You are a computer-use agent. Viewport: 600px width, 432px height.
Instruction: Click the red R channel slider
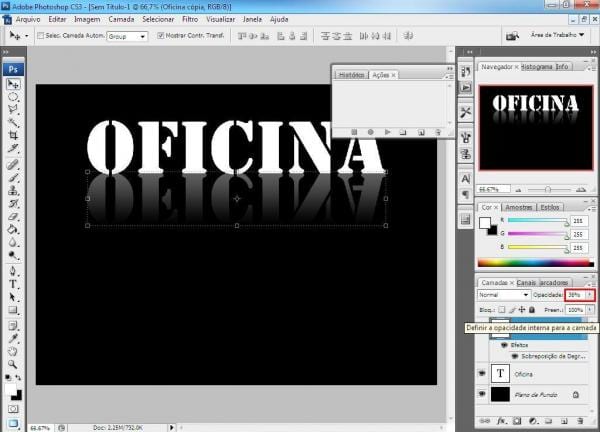(x=538, y=221)
